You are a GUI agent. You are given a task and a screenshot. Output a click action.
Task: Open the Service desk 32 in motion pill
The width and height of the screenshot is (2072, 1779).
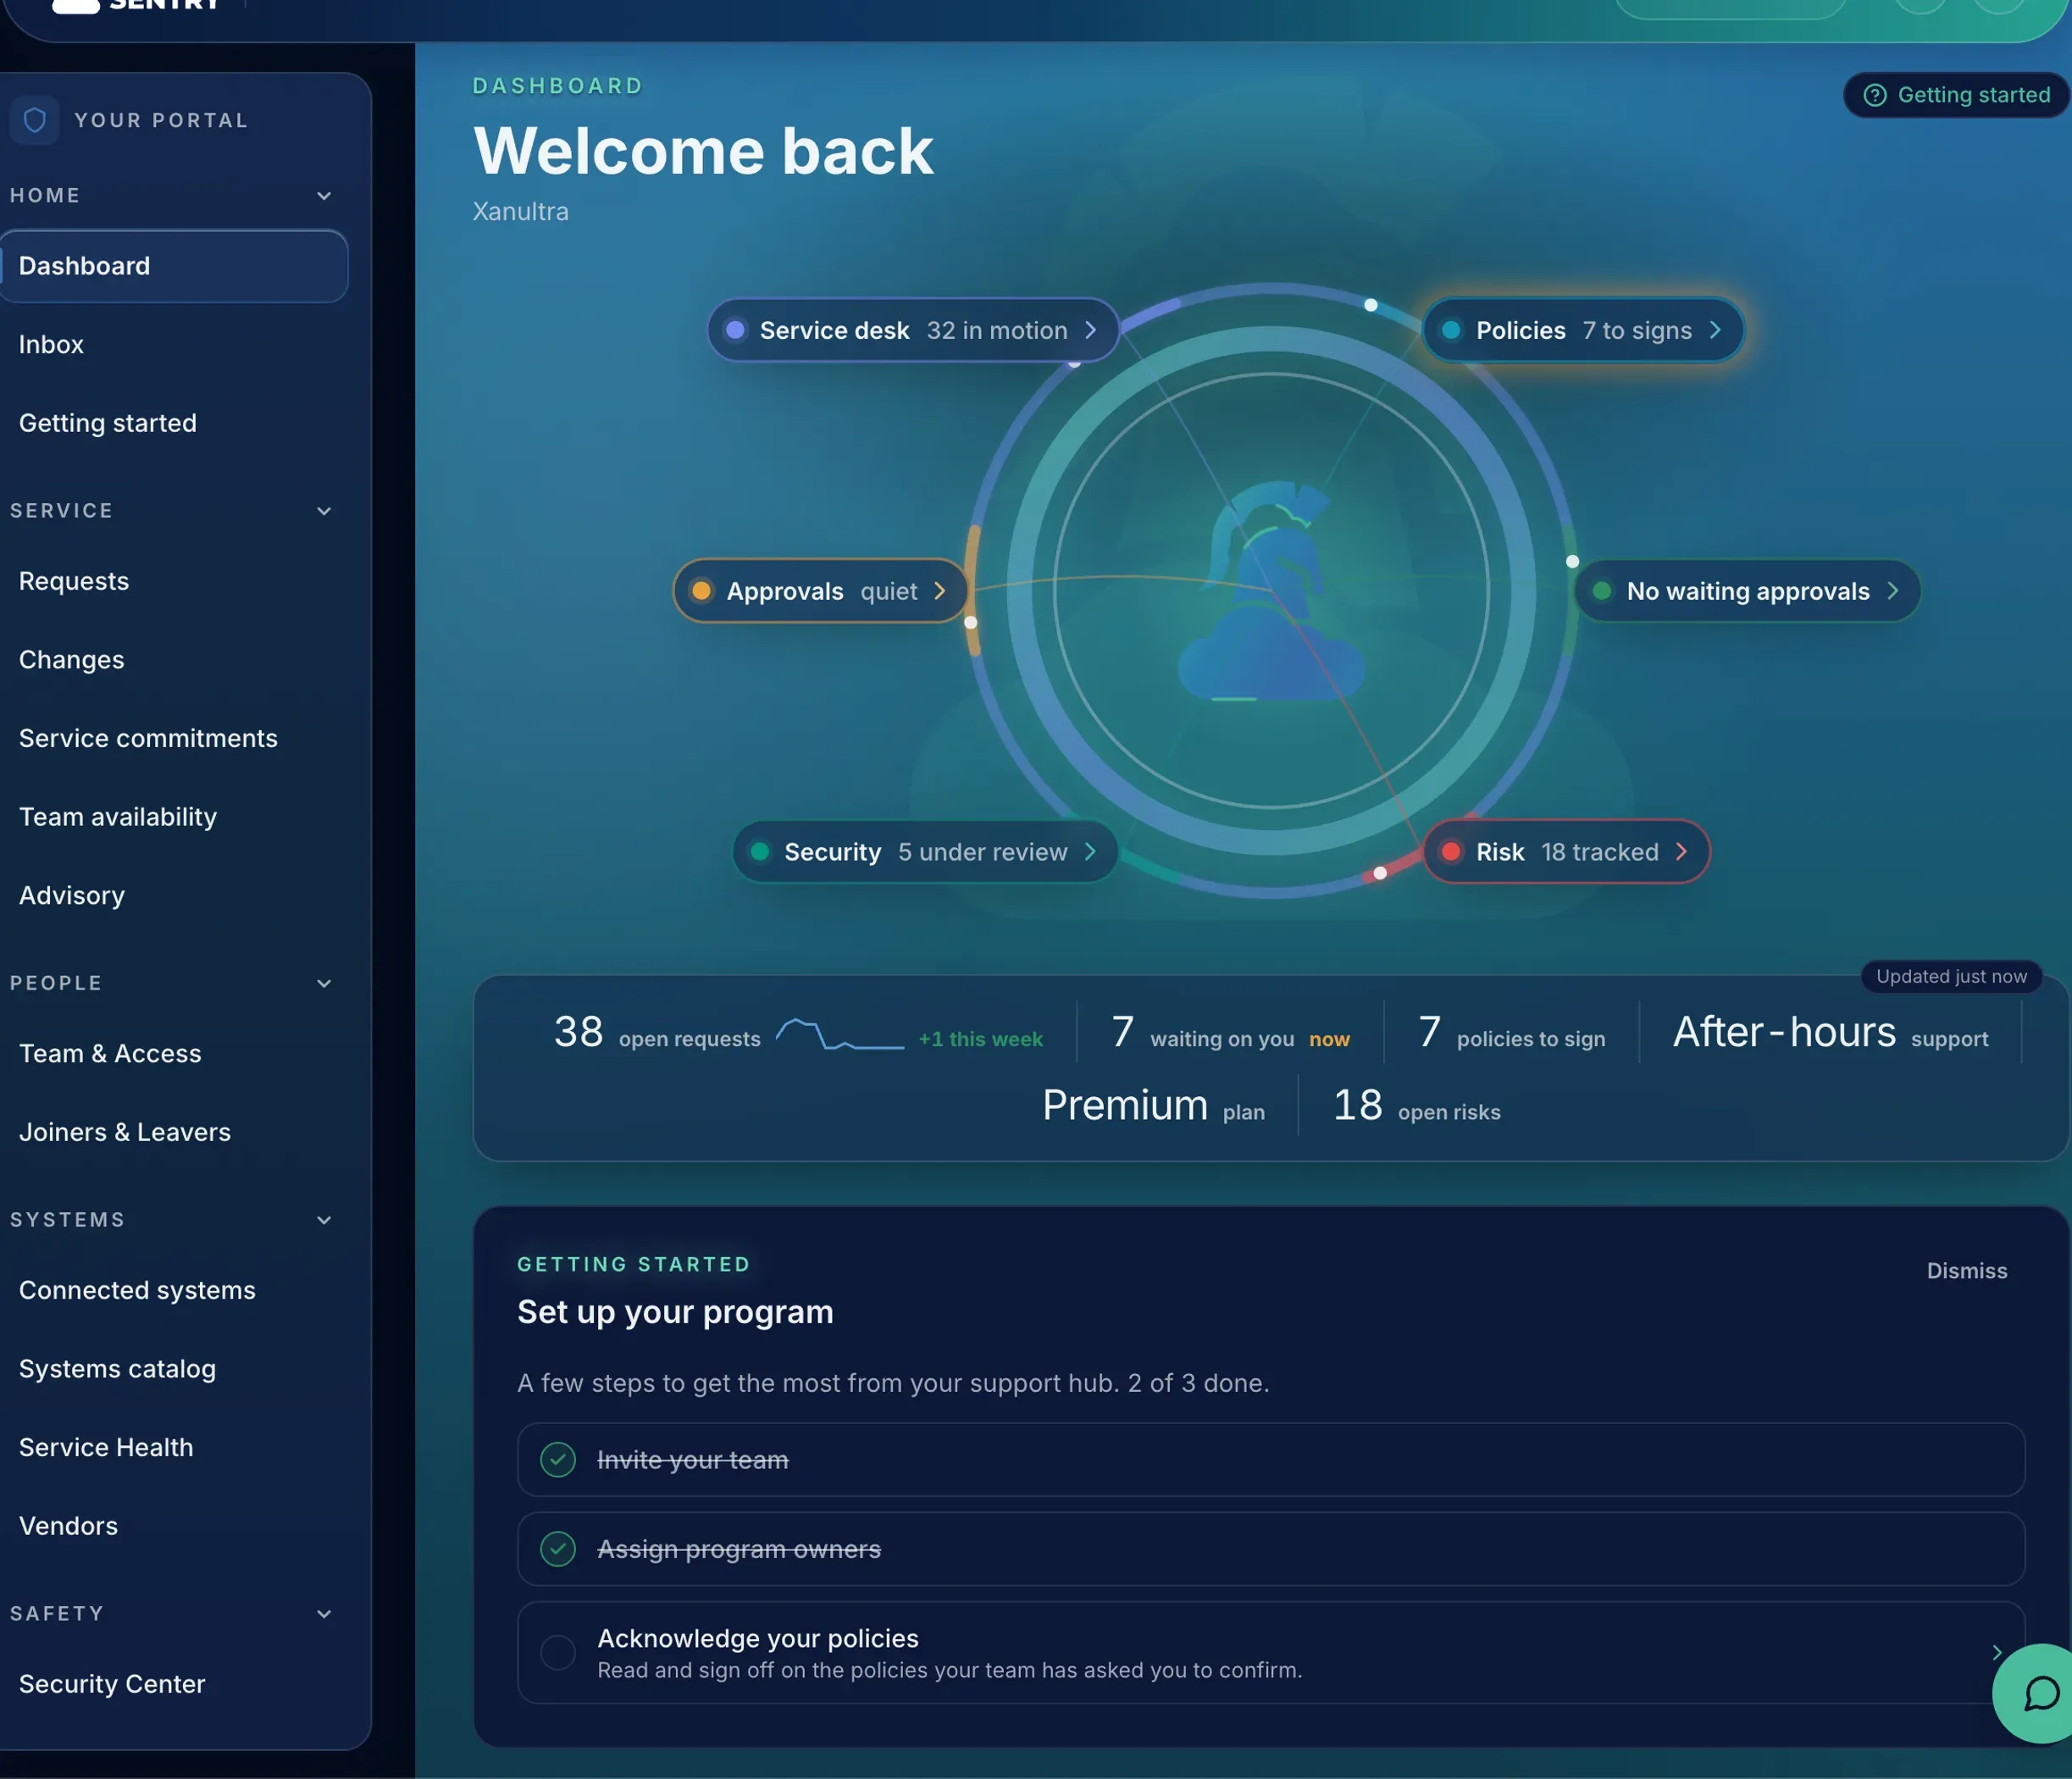click(x=912, y=330)
